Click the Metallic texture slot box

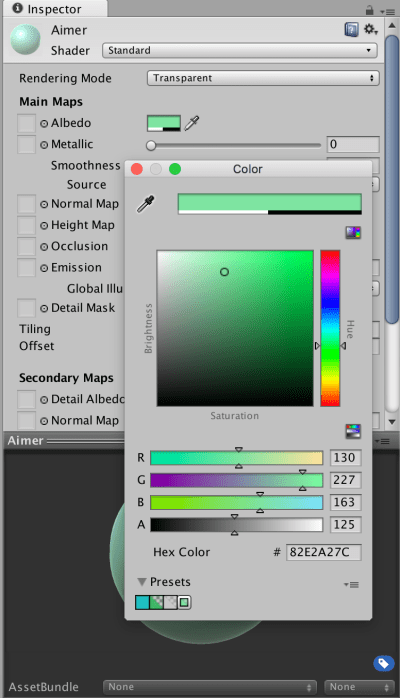[26, 145]
